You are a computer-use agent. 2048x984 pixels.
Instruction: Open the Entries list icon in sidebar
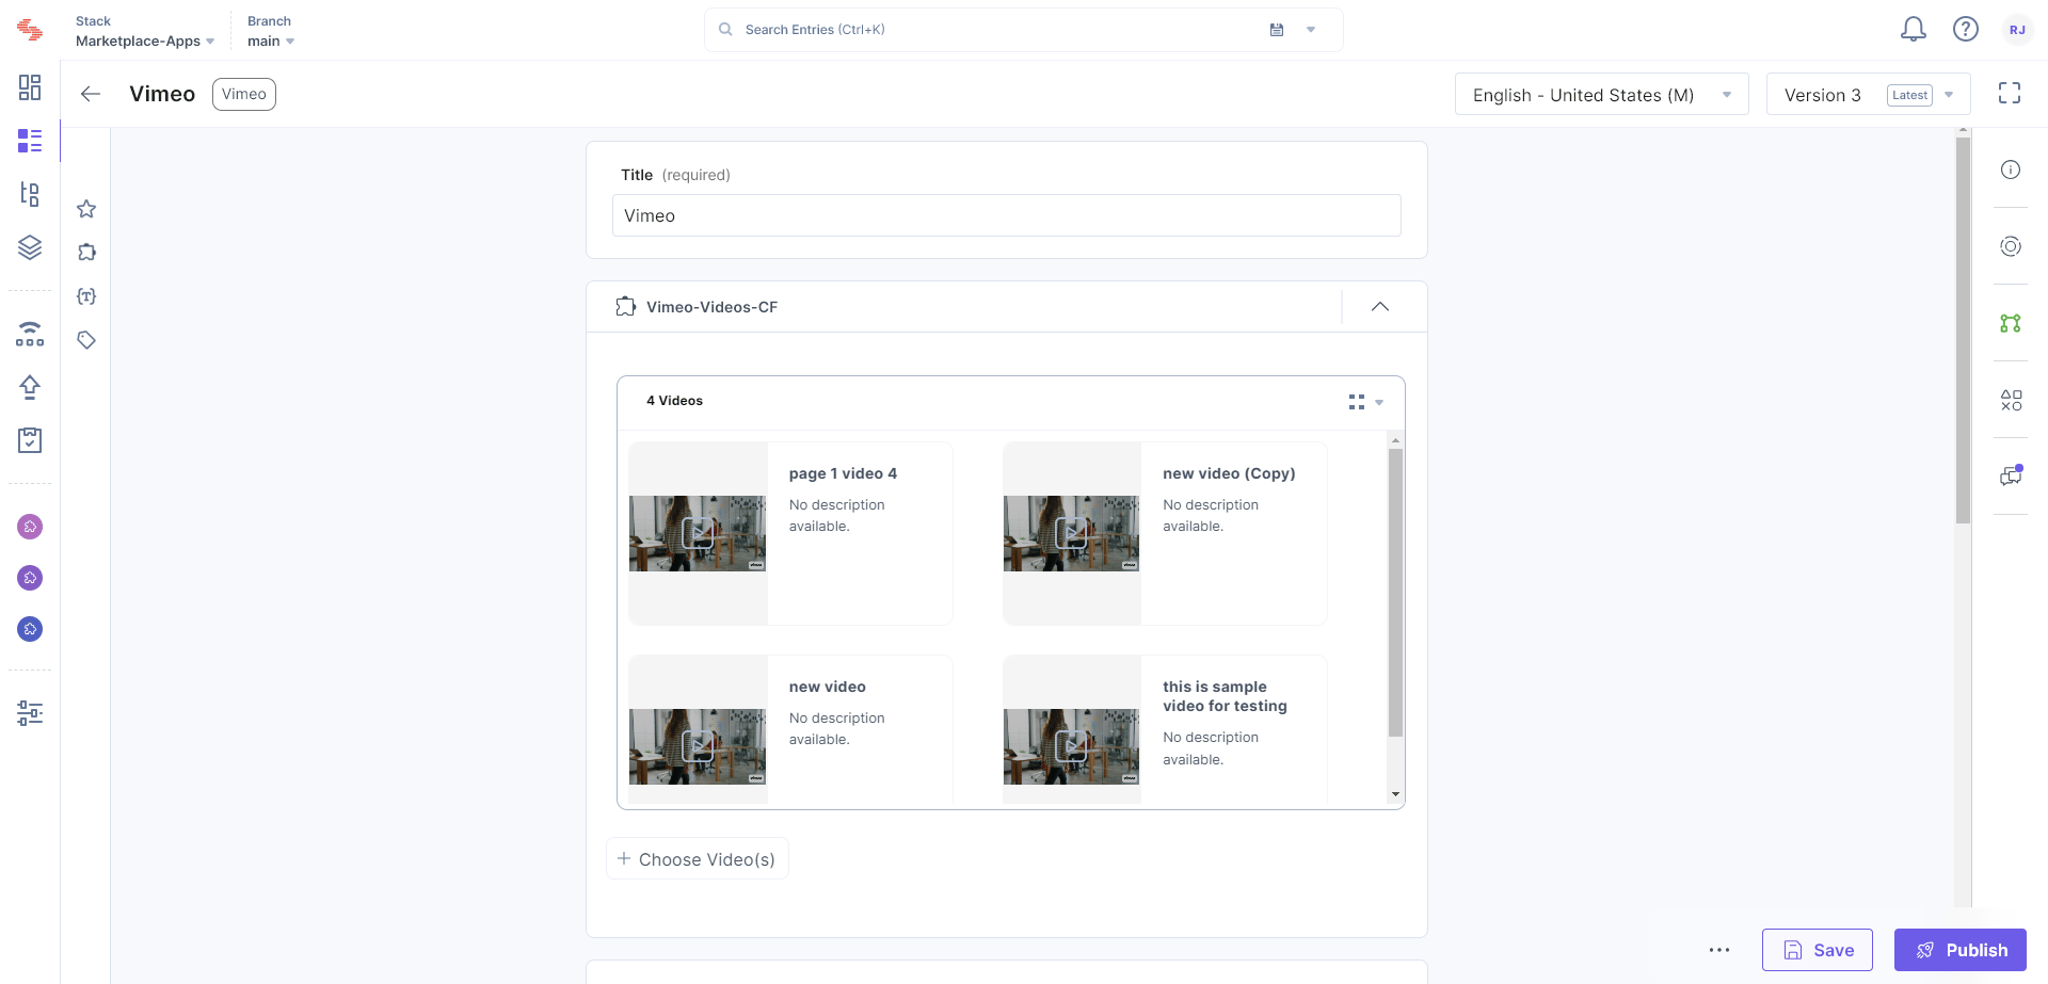click(30, 140)
